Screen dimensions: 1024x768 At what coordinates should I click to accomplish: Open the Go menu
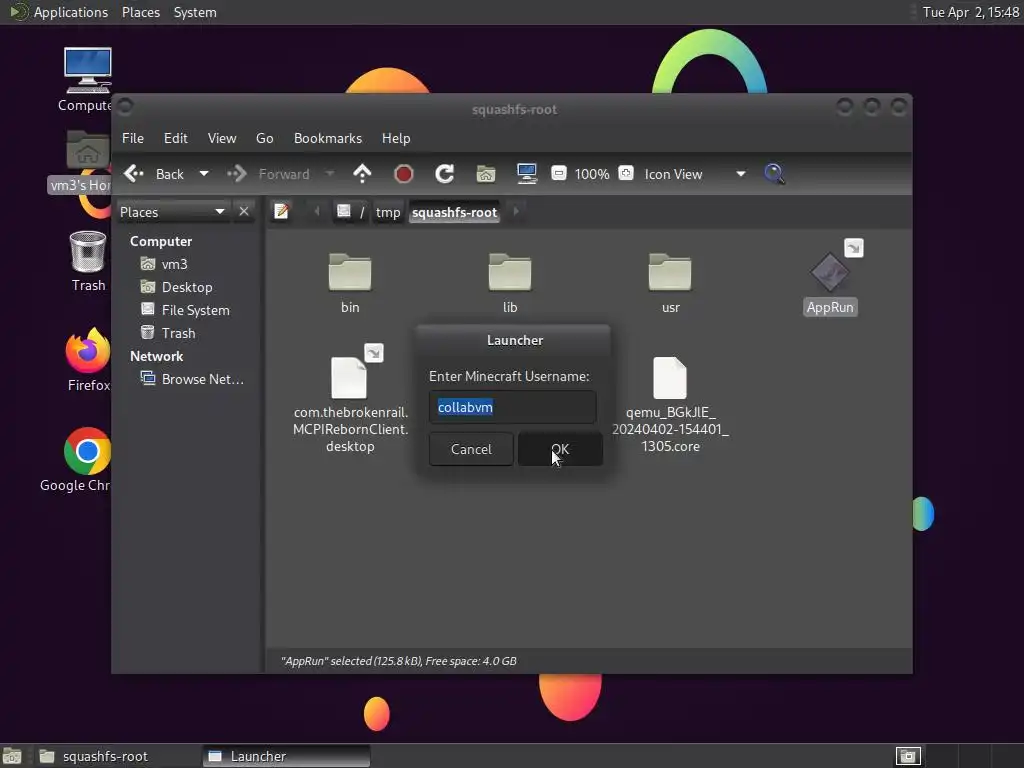point(264,138)
